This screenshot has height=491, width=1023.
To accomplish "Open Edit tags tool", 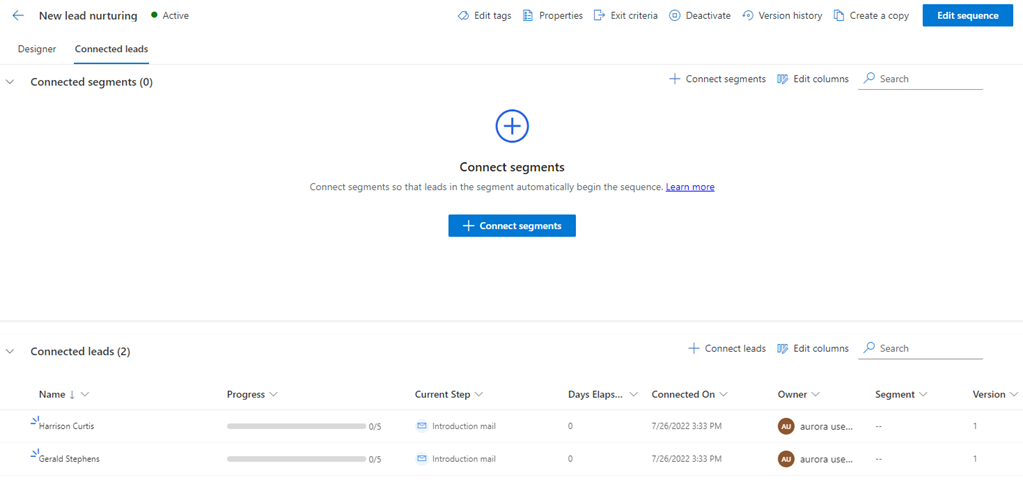I will point(483,16).
